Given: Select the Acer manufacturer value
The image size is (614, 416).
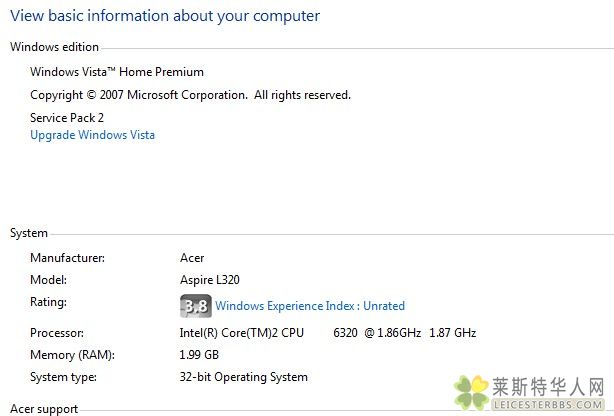Looking at the screenshot, I should click(x=191, y=258).
